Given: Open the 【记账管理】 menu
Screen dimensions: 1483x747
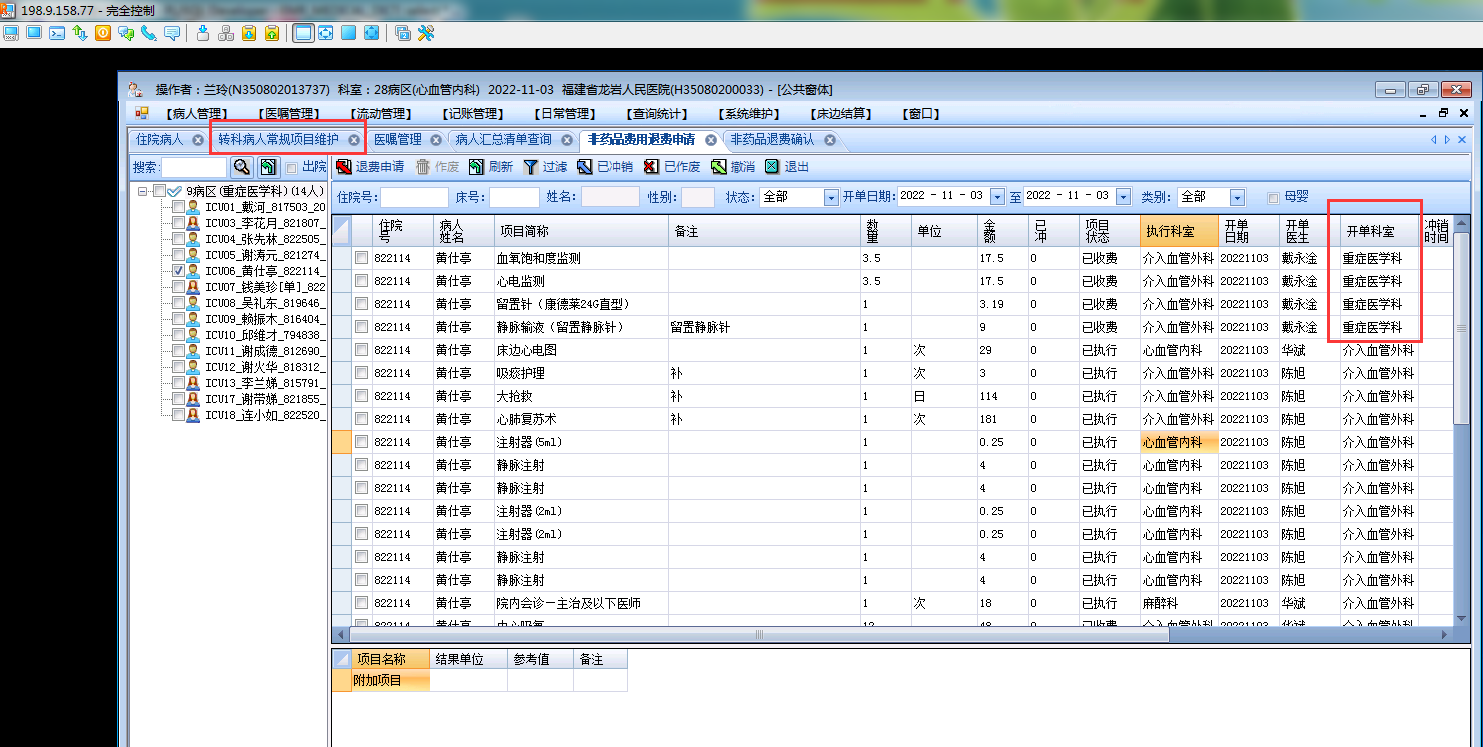Looking at the screenshot, I should (x=473, y=114).
